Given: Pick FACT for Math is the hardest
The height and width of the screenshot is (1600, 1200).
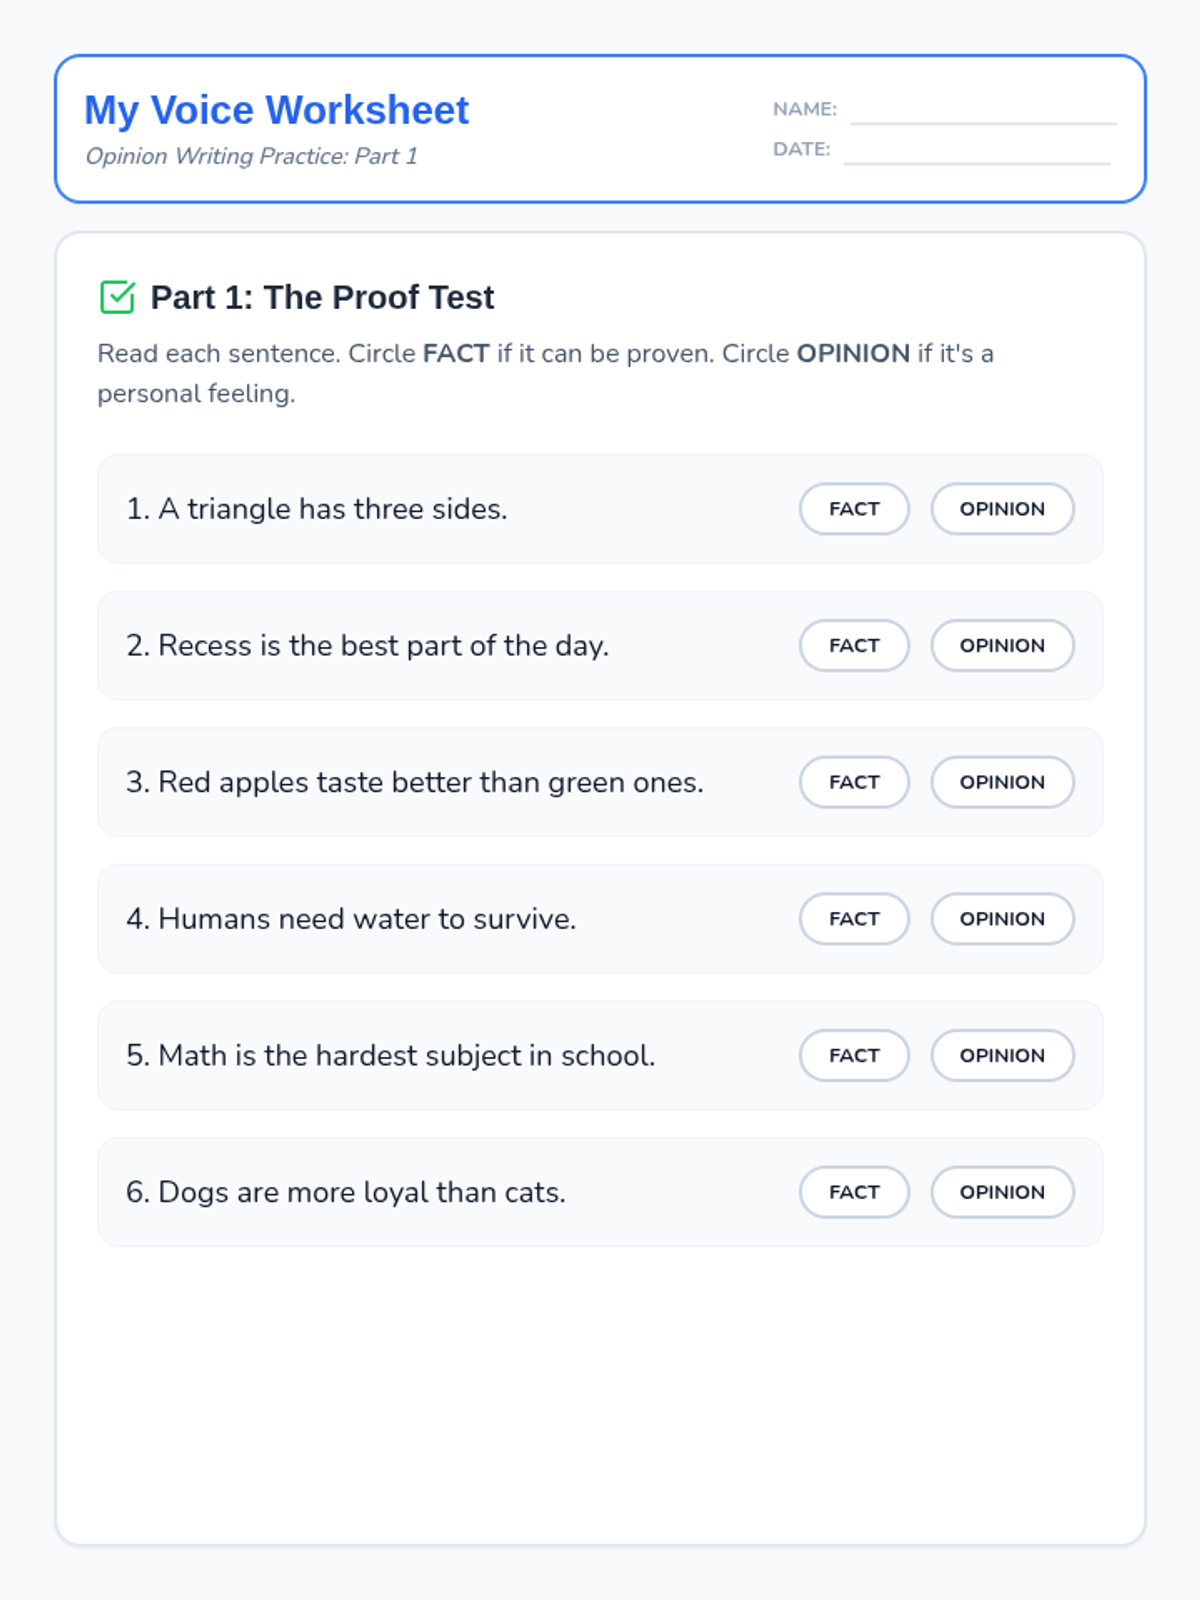Looking at the screenshot, I should point(854,1056).
